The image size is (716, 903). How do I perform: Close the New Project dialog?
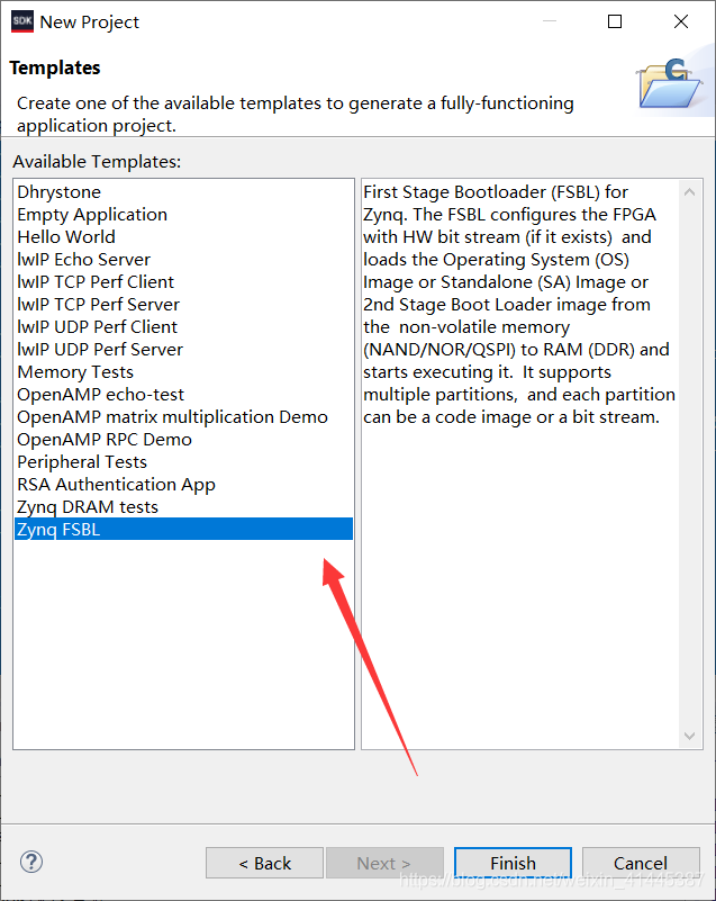681,21
